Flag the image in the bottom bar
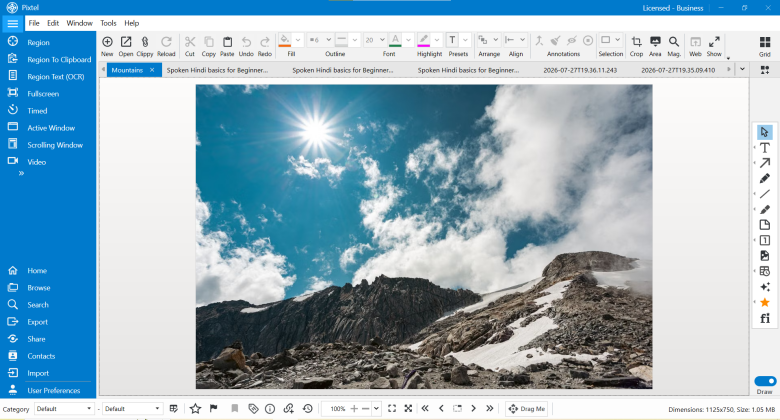Viewport: 780px width, 420px height. coord(213,409)
